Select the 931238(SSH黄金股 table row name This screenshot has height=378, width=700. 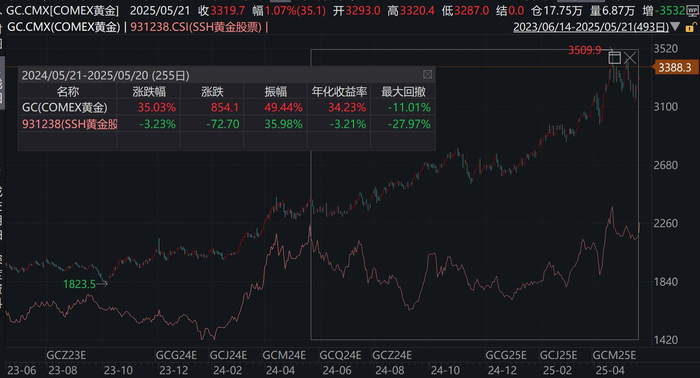(70, 124)
